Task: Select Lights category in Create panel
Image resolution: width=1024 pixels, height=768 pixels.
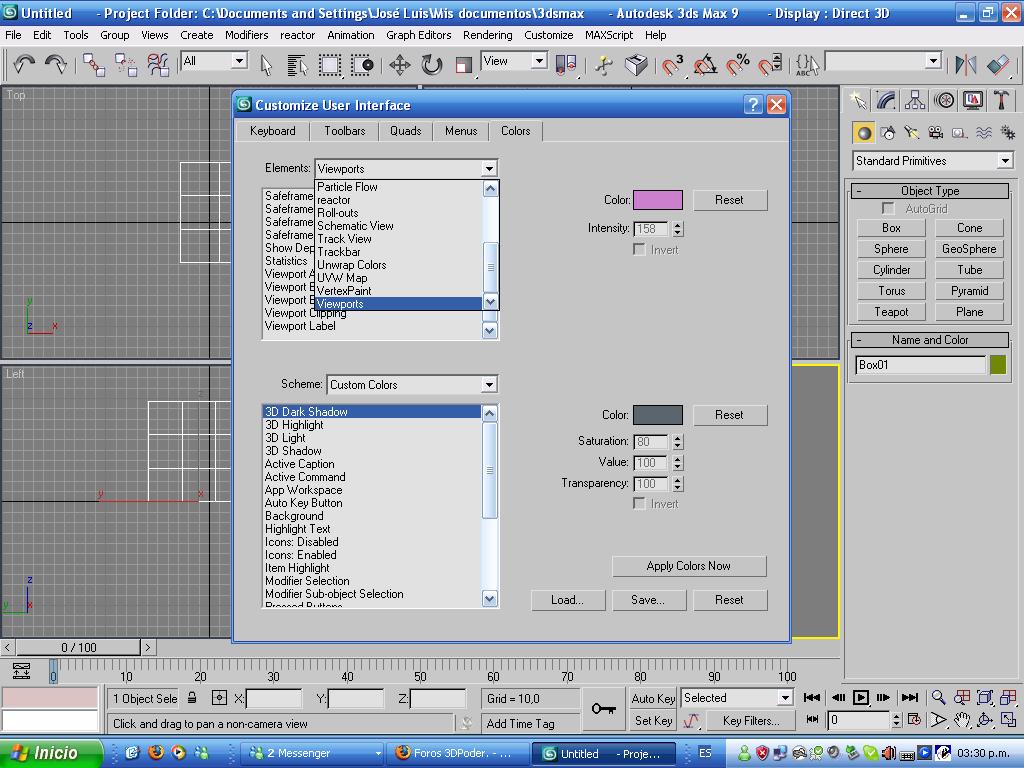Action: click(x=912, y=133)
